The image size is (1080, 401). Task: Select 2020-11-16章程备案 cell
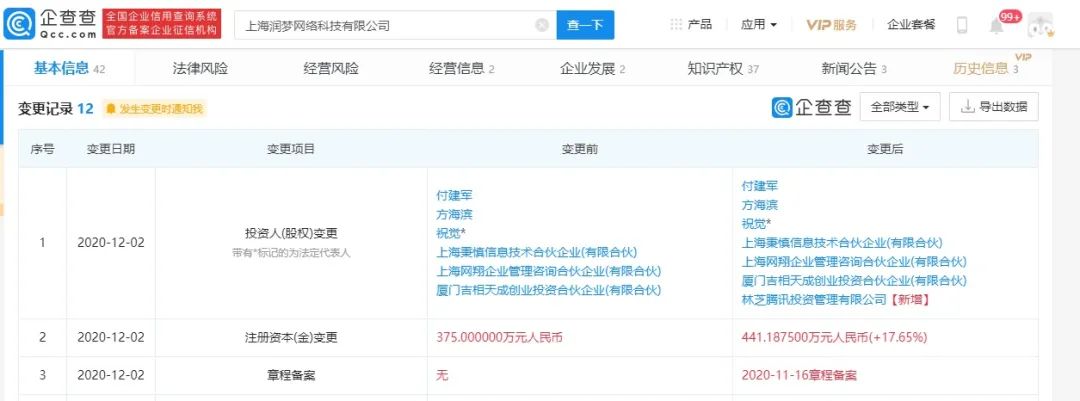point(799,376)
